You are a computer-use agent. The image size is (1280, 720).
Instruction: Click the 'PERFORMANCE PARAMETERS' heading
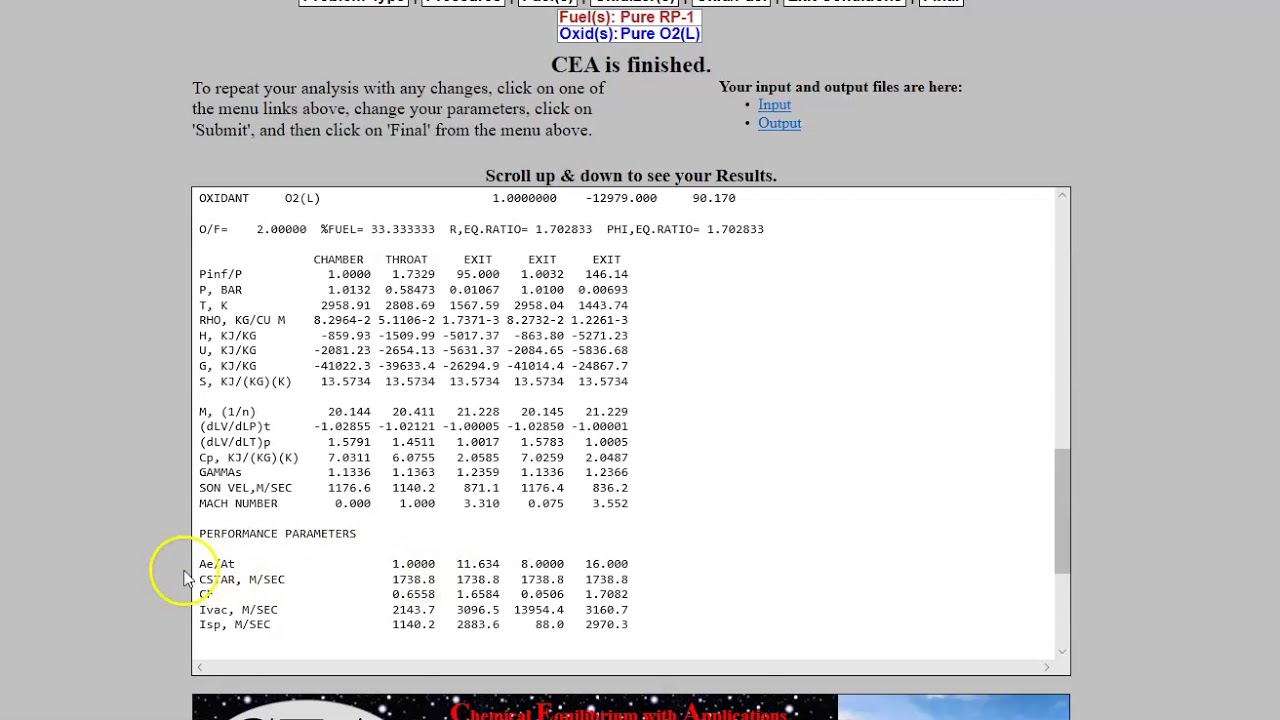(x=277, y=534)
